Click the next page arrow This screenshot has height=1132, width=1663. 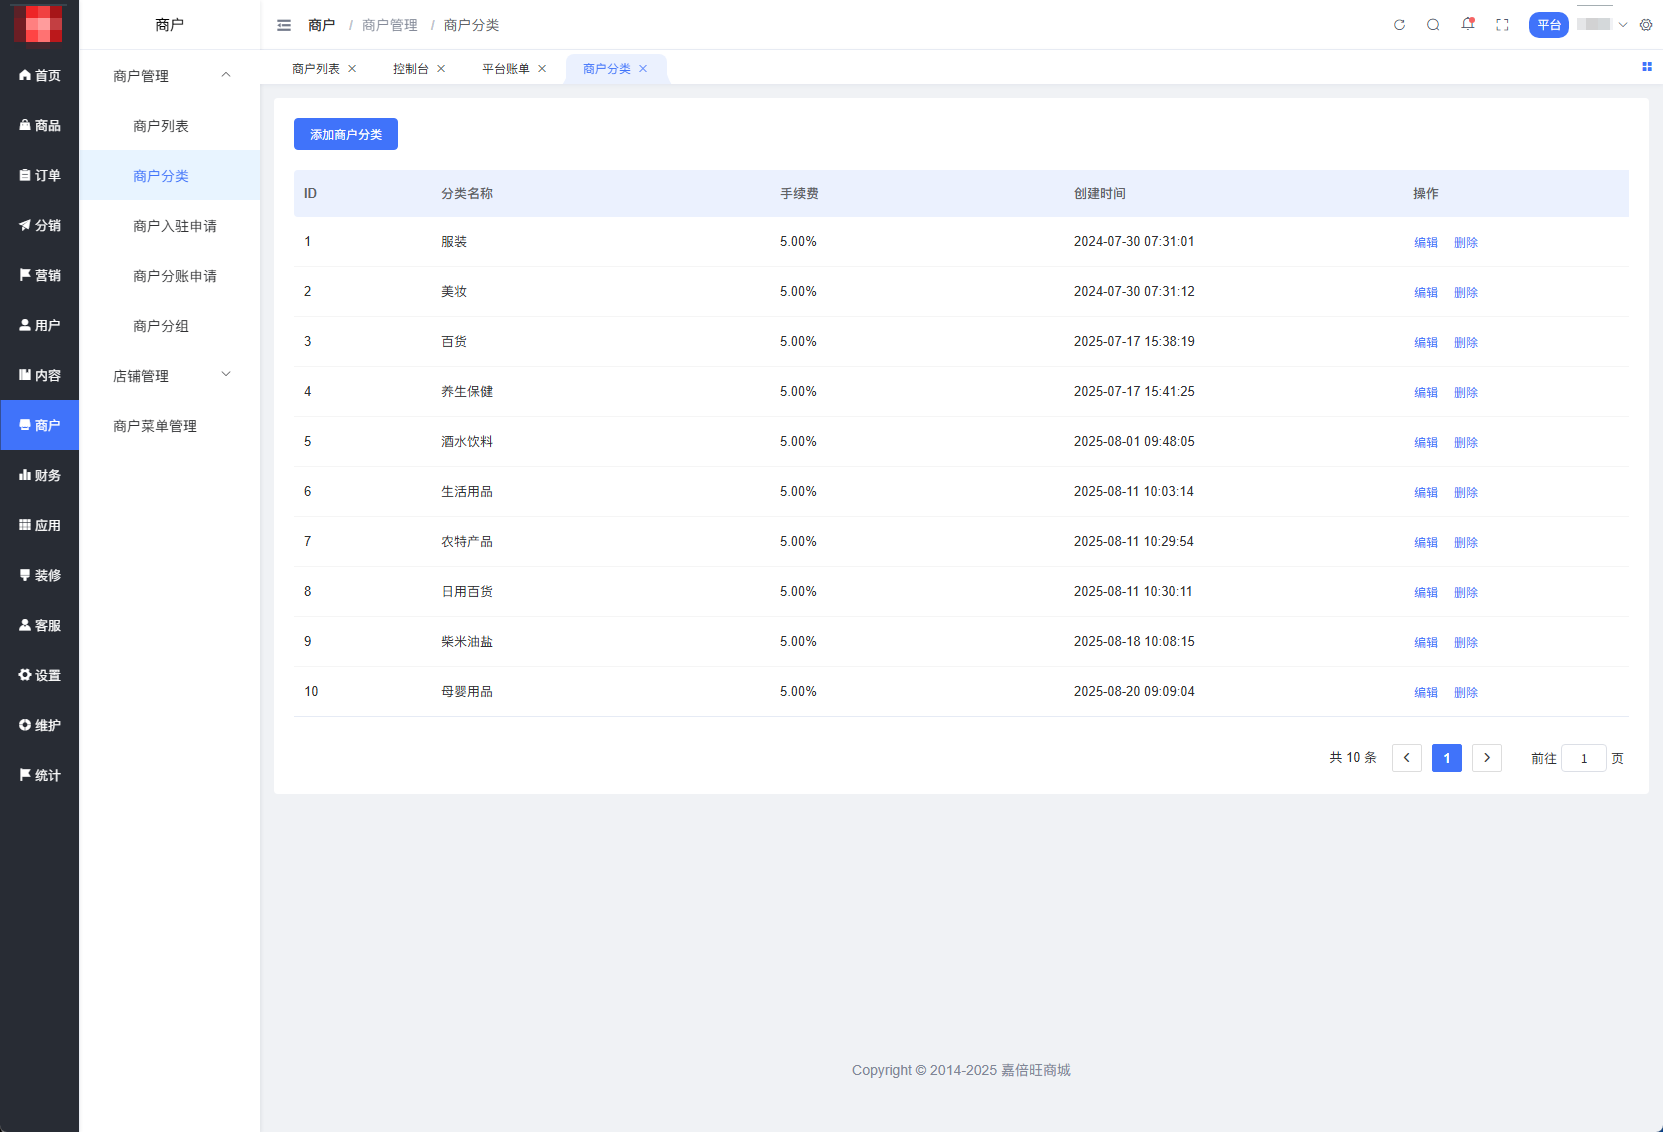(1486, 758)
